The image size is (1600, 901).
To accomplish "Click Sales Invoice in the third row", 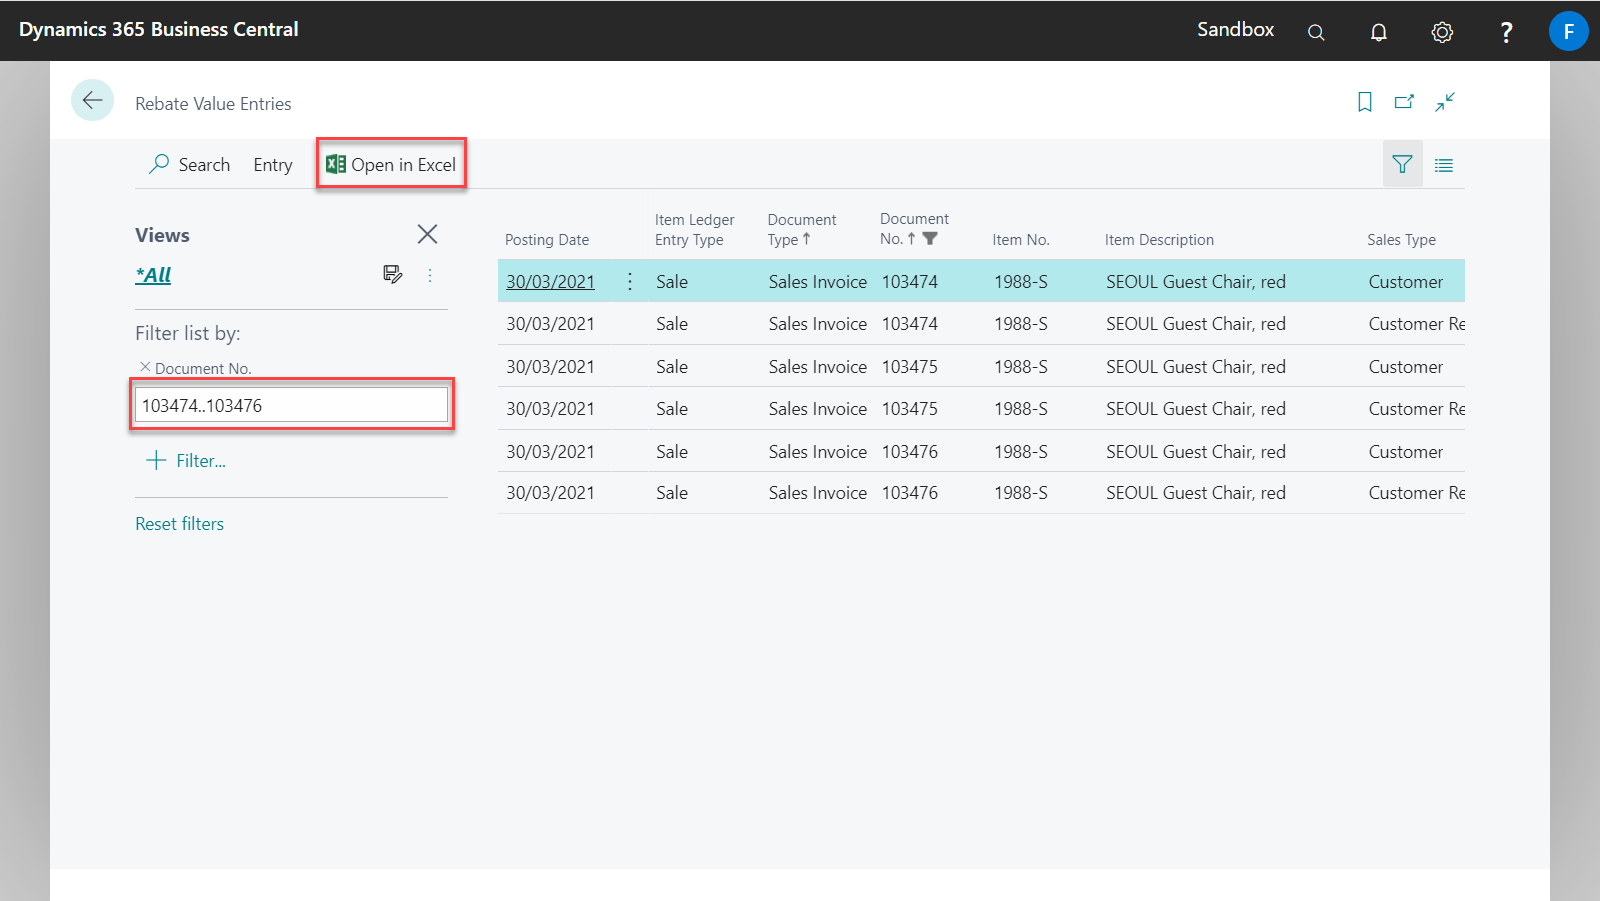I will click(x=817, y=367).
